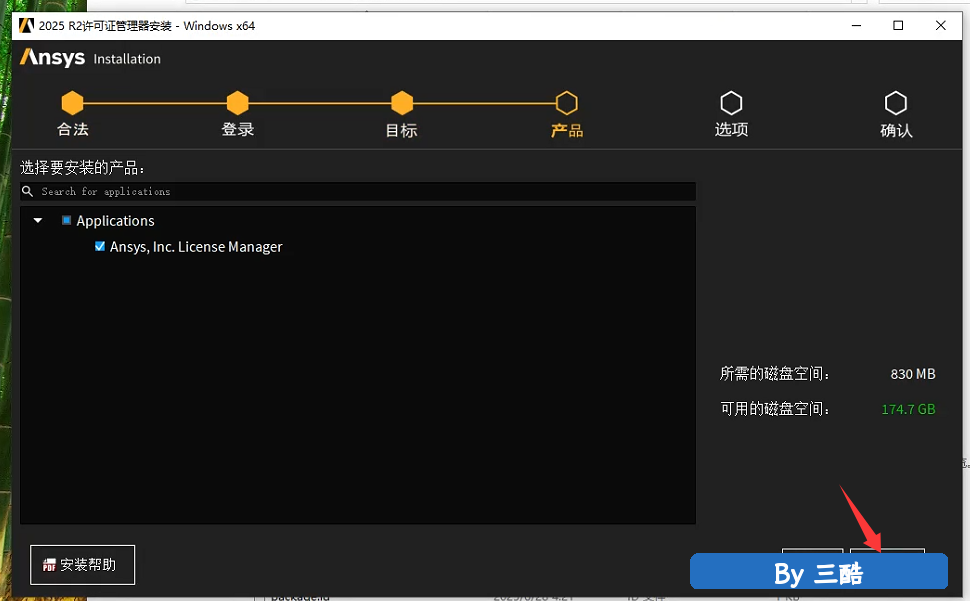The height and width of the screenshot is (601, 970).
Task: Click the 可用的磁盘空间 label
Action: (775, 409)
